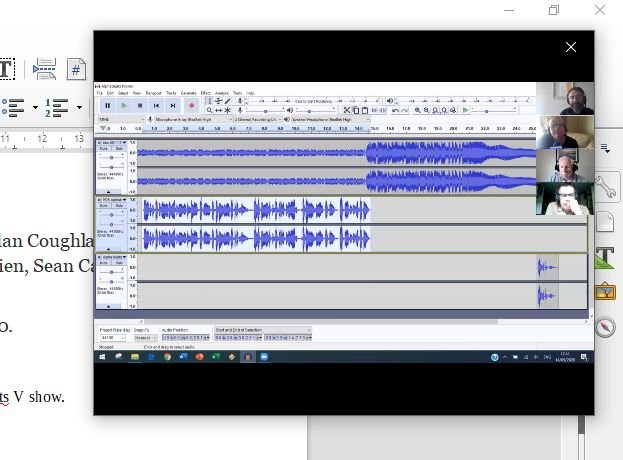
Task: Close the image preview with the X
Action: click(x=571, y=47)
